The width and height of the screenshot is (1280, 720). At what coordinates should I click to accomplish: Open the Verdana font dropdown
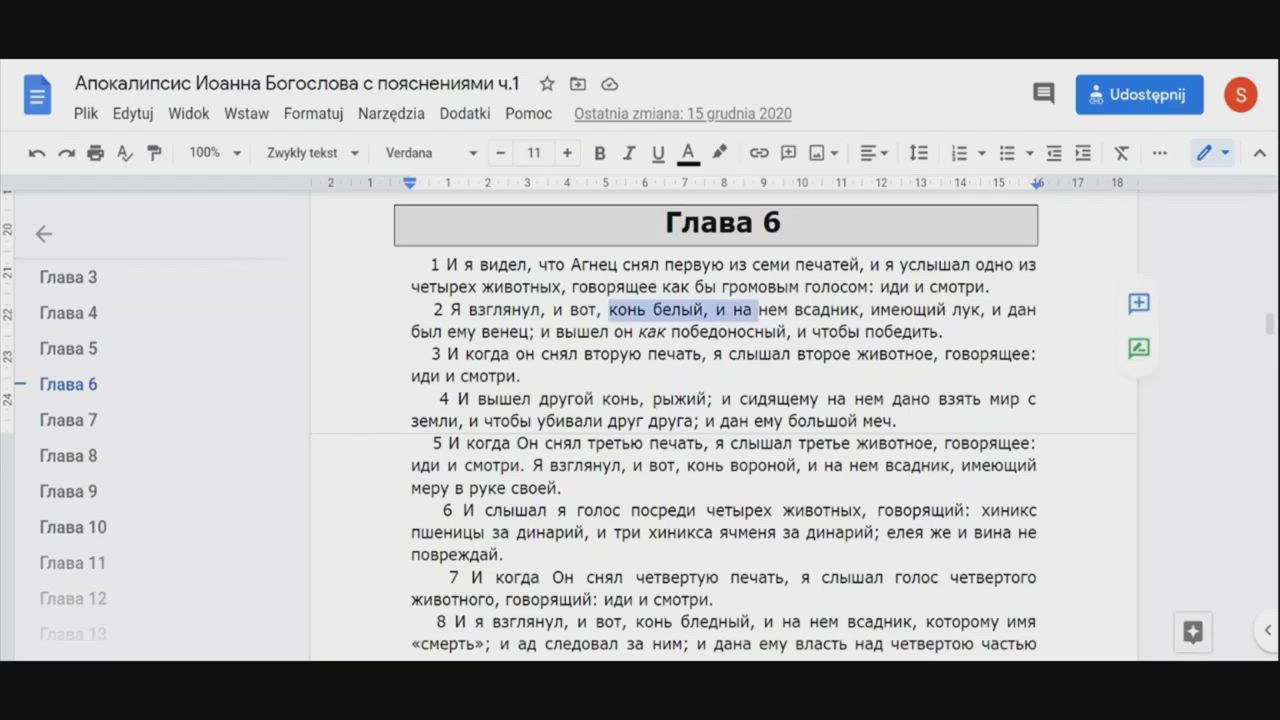click(431, 153)
